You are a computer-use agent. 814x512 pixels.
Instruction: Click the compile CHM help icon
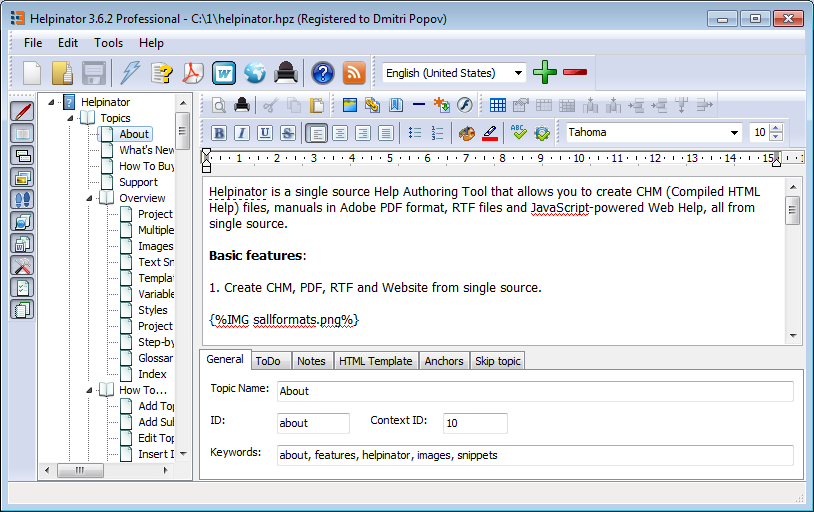130,73
